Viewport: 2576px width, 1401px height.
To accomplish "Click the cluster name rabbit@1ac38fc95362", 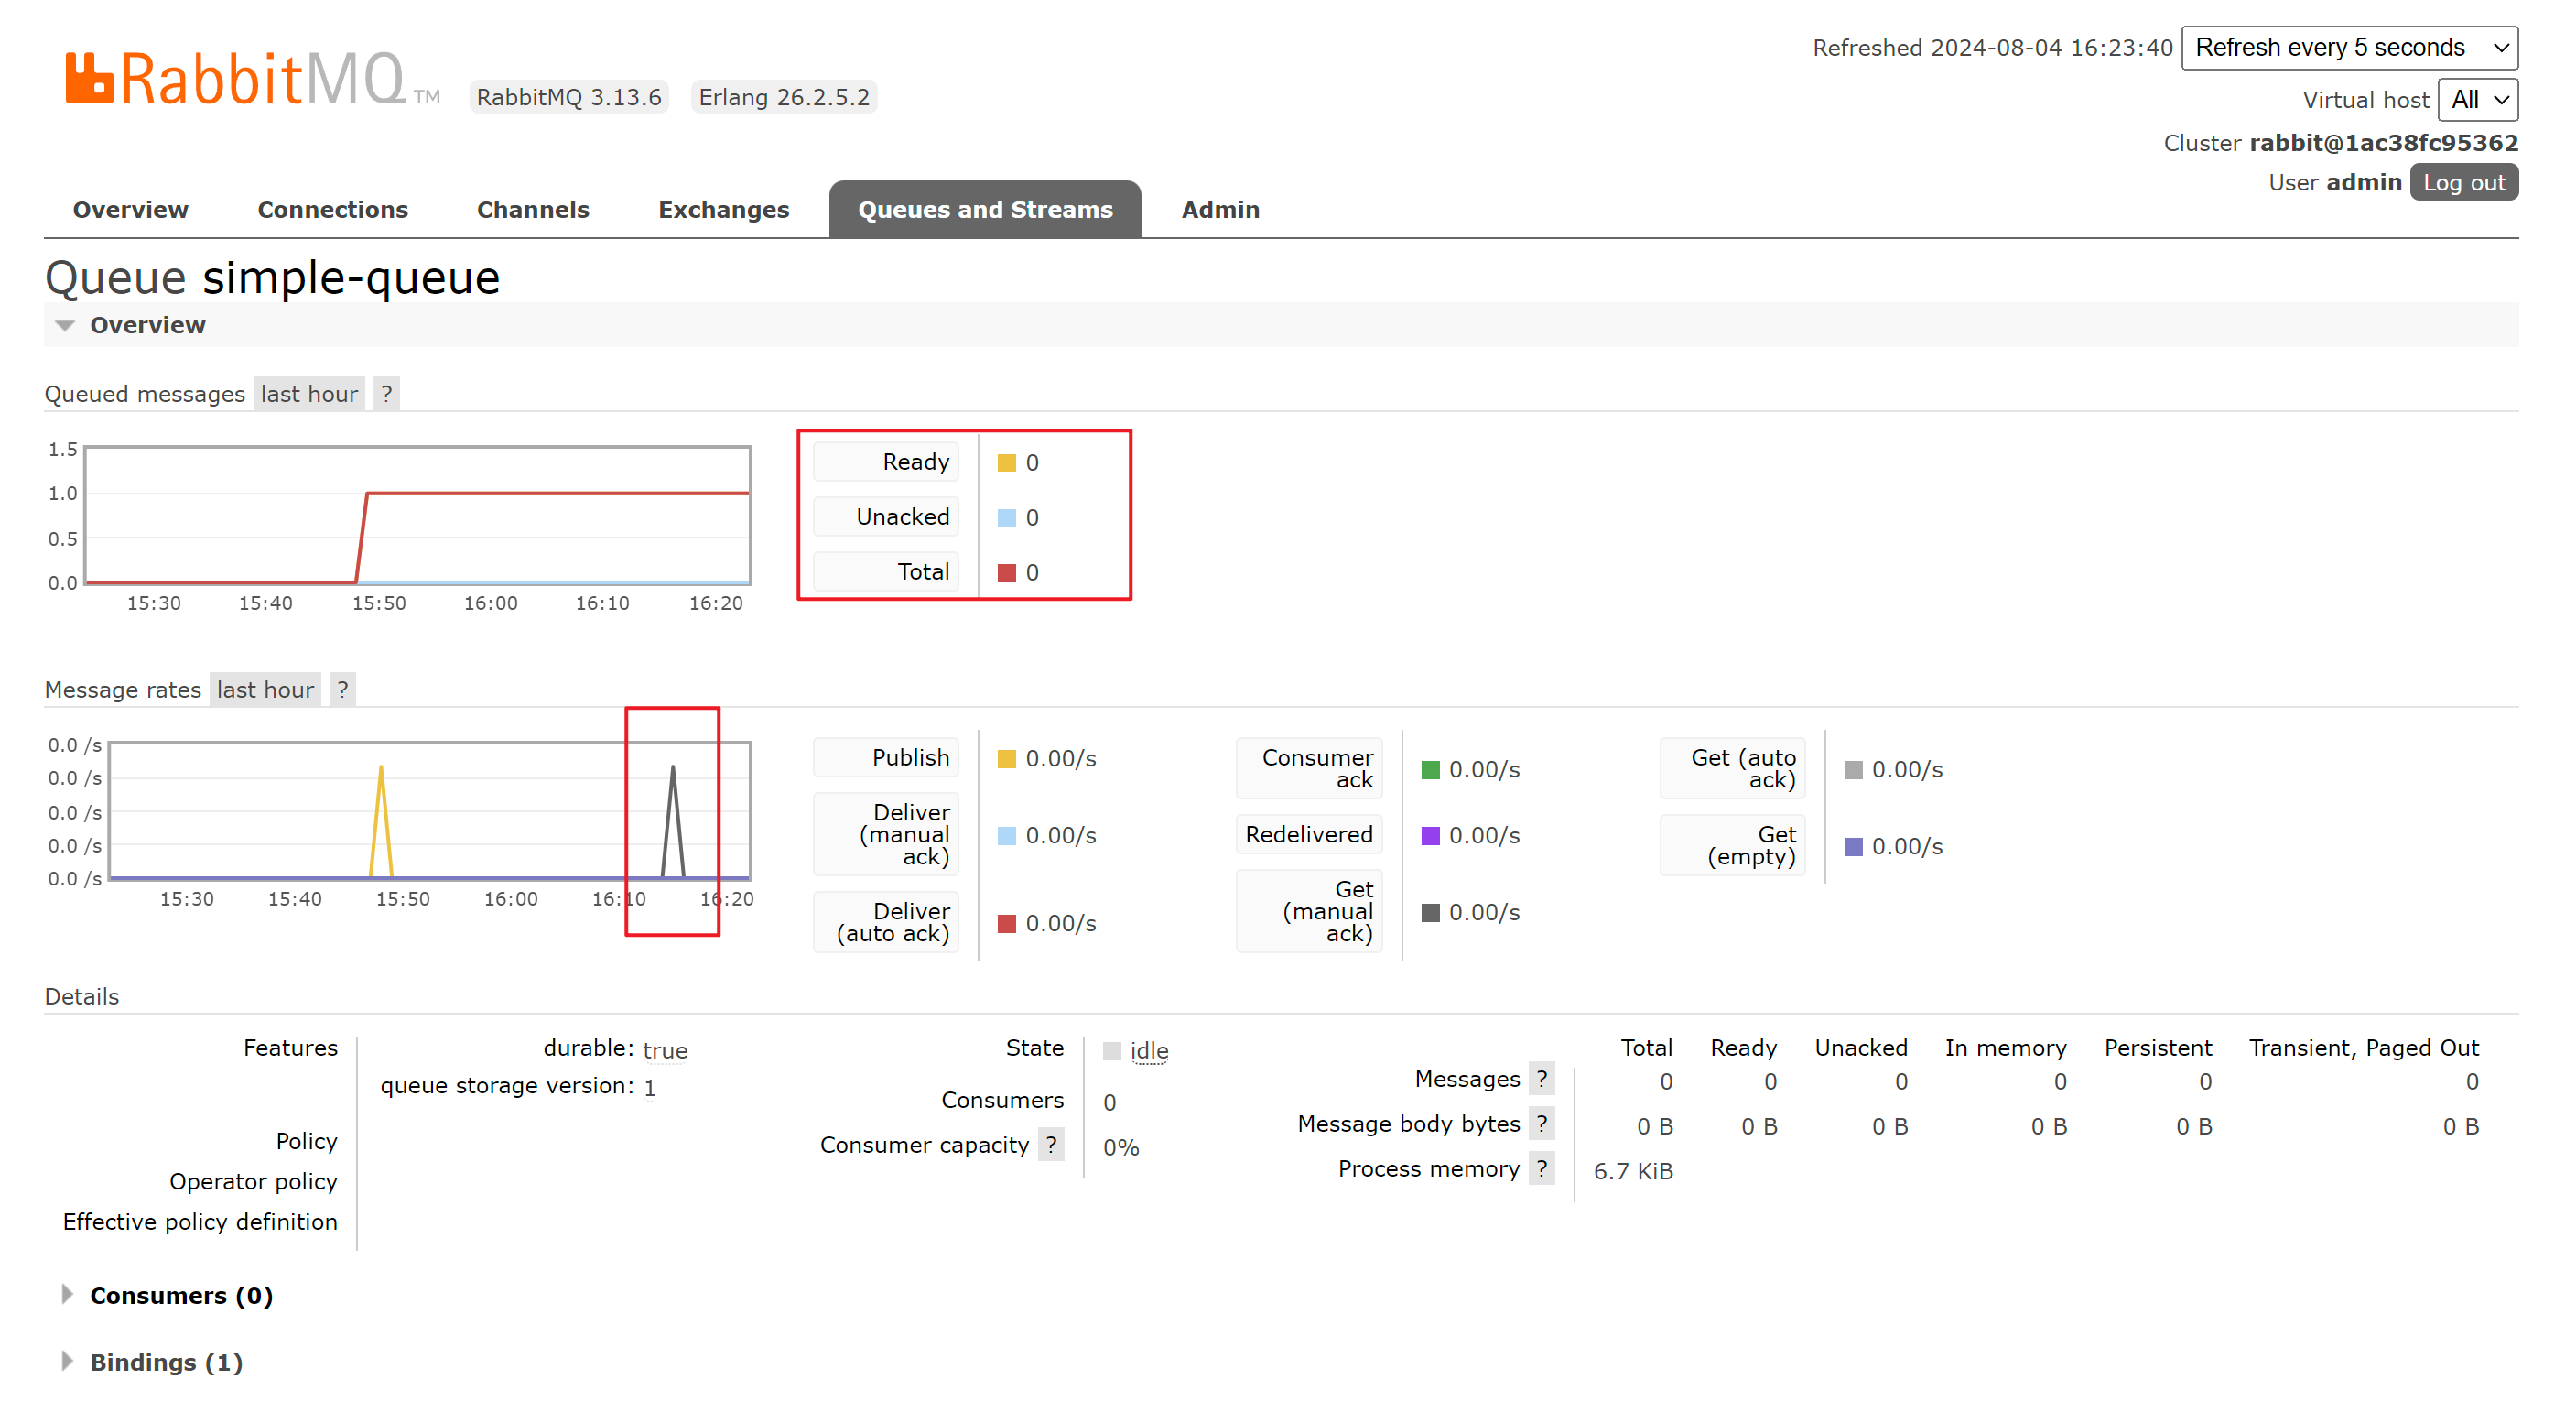I will pos(2383,143).
